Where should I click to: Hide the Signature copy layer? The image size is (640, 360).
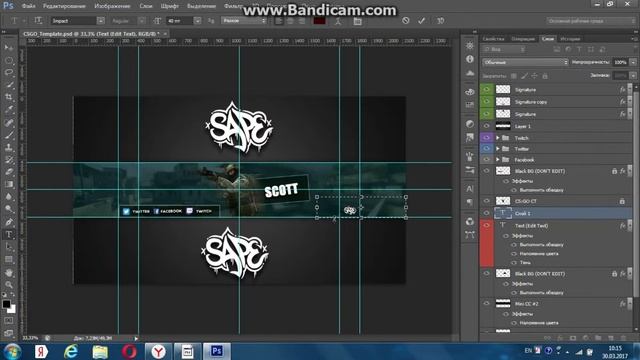click(487, 101)
